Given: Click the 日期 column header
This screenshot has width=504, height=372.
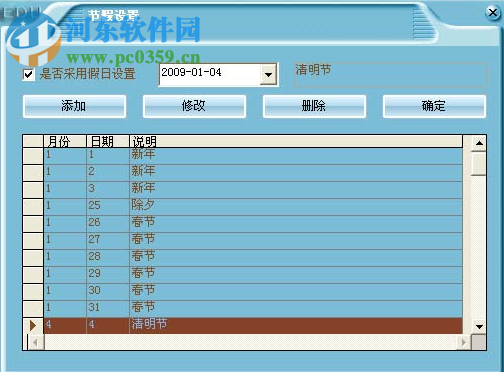Looking at the screenshot, I should point(108,141).
